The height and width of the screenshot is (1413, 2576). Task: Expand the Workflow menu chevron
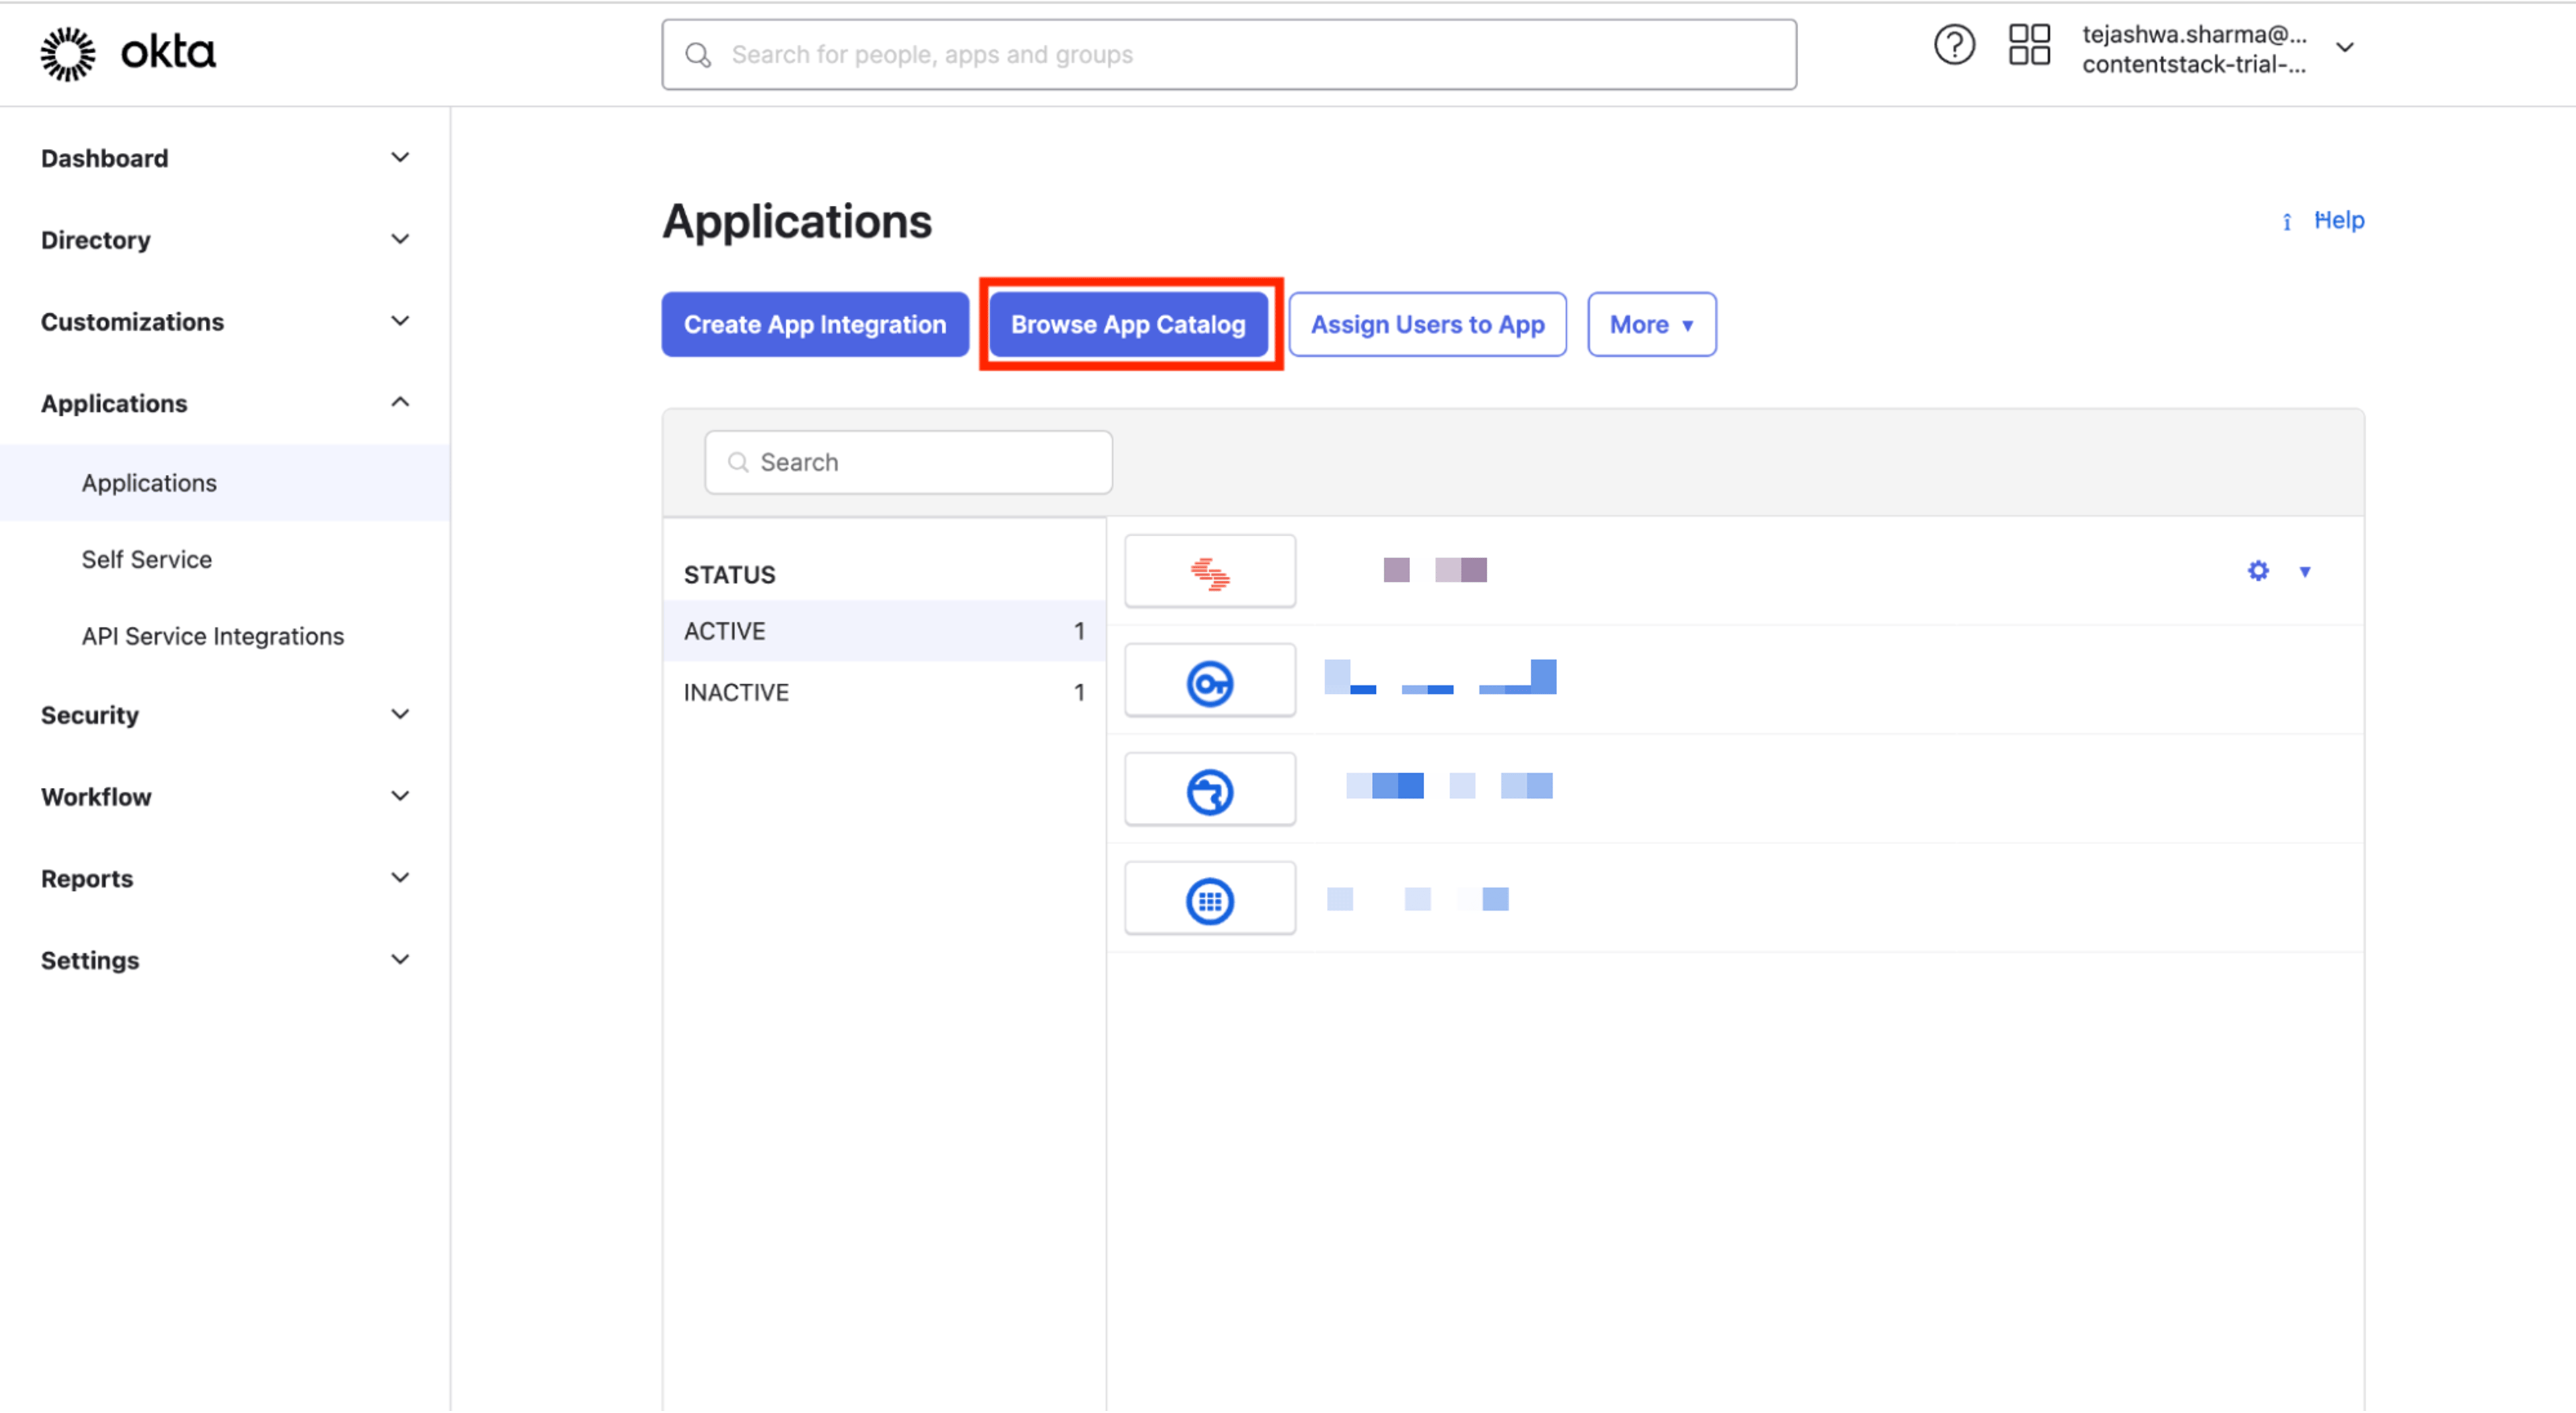tap(400, 797)
